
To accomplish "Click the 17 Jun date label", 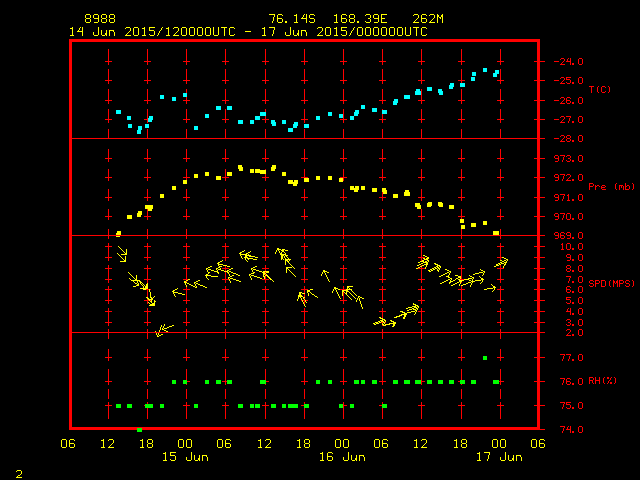I will 499,457.
